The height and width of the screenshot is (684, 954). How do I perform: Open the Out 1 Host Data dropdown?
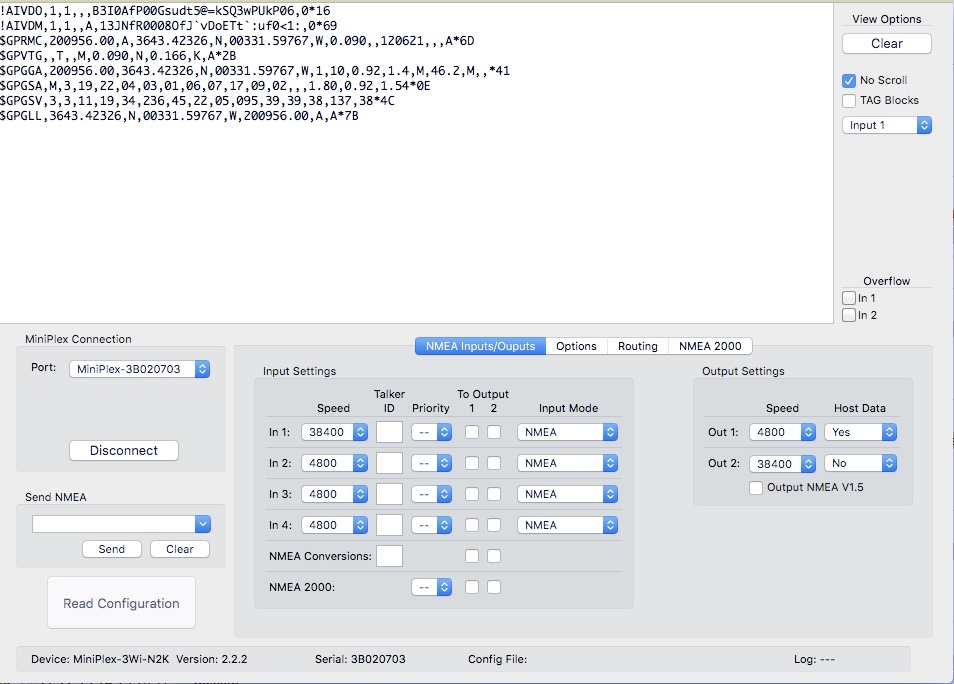860,432
